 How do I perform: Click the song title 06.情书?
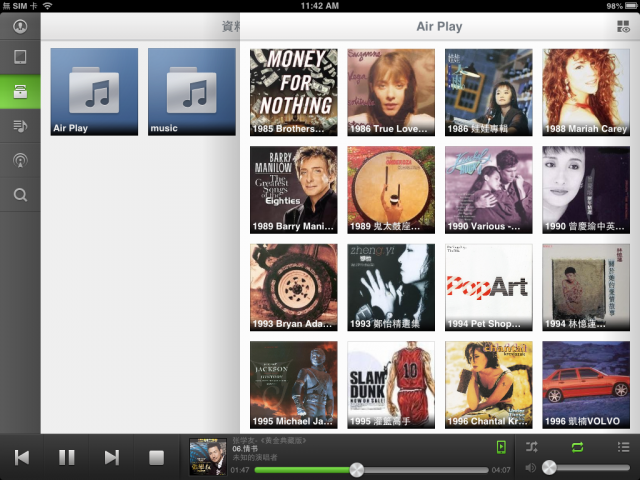(245, 449)
